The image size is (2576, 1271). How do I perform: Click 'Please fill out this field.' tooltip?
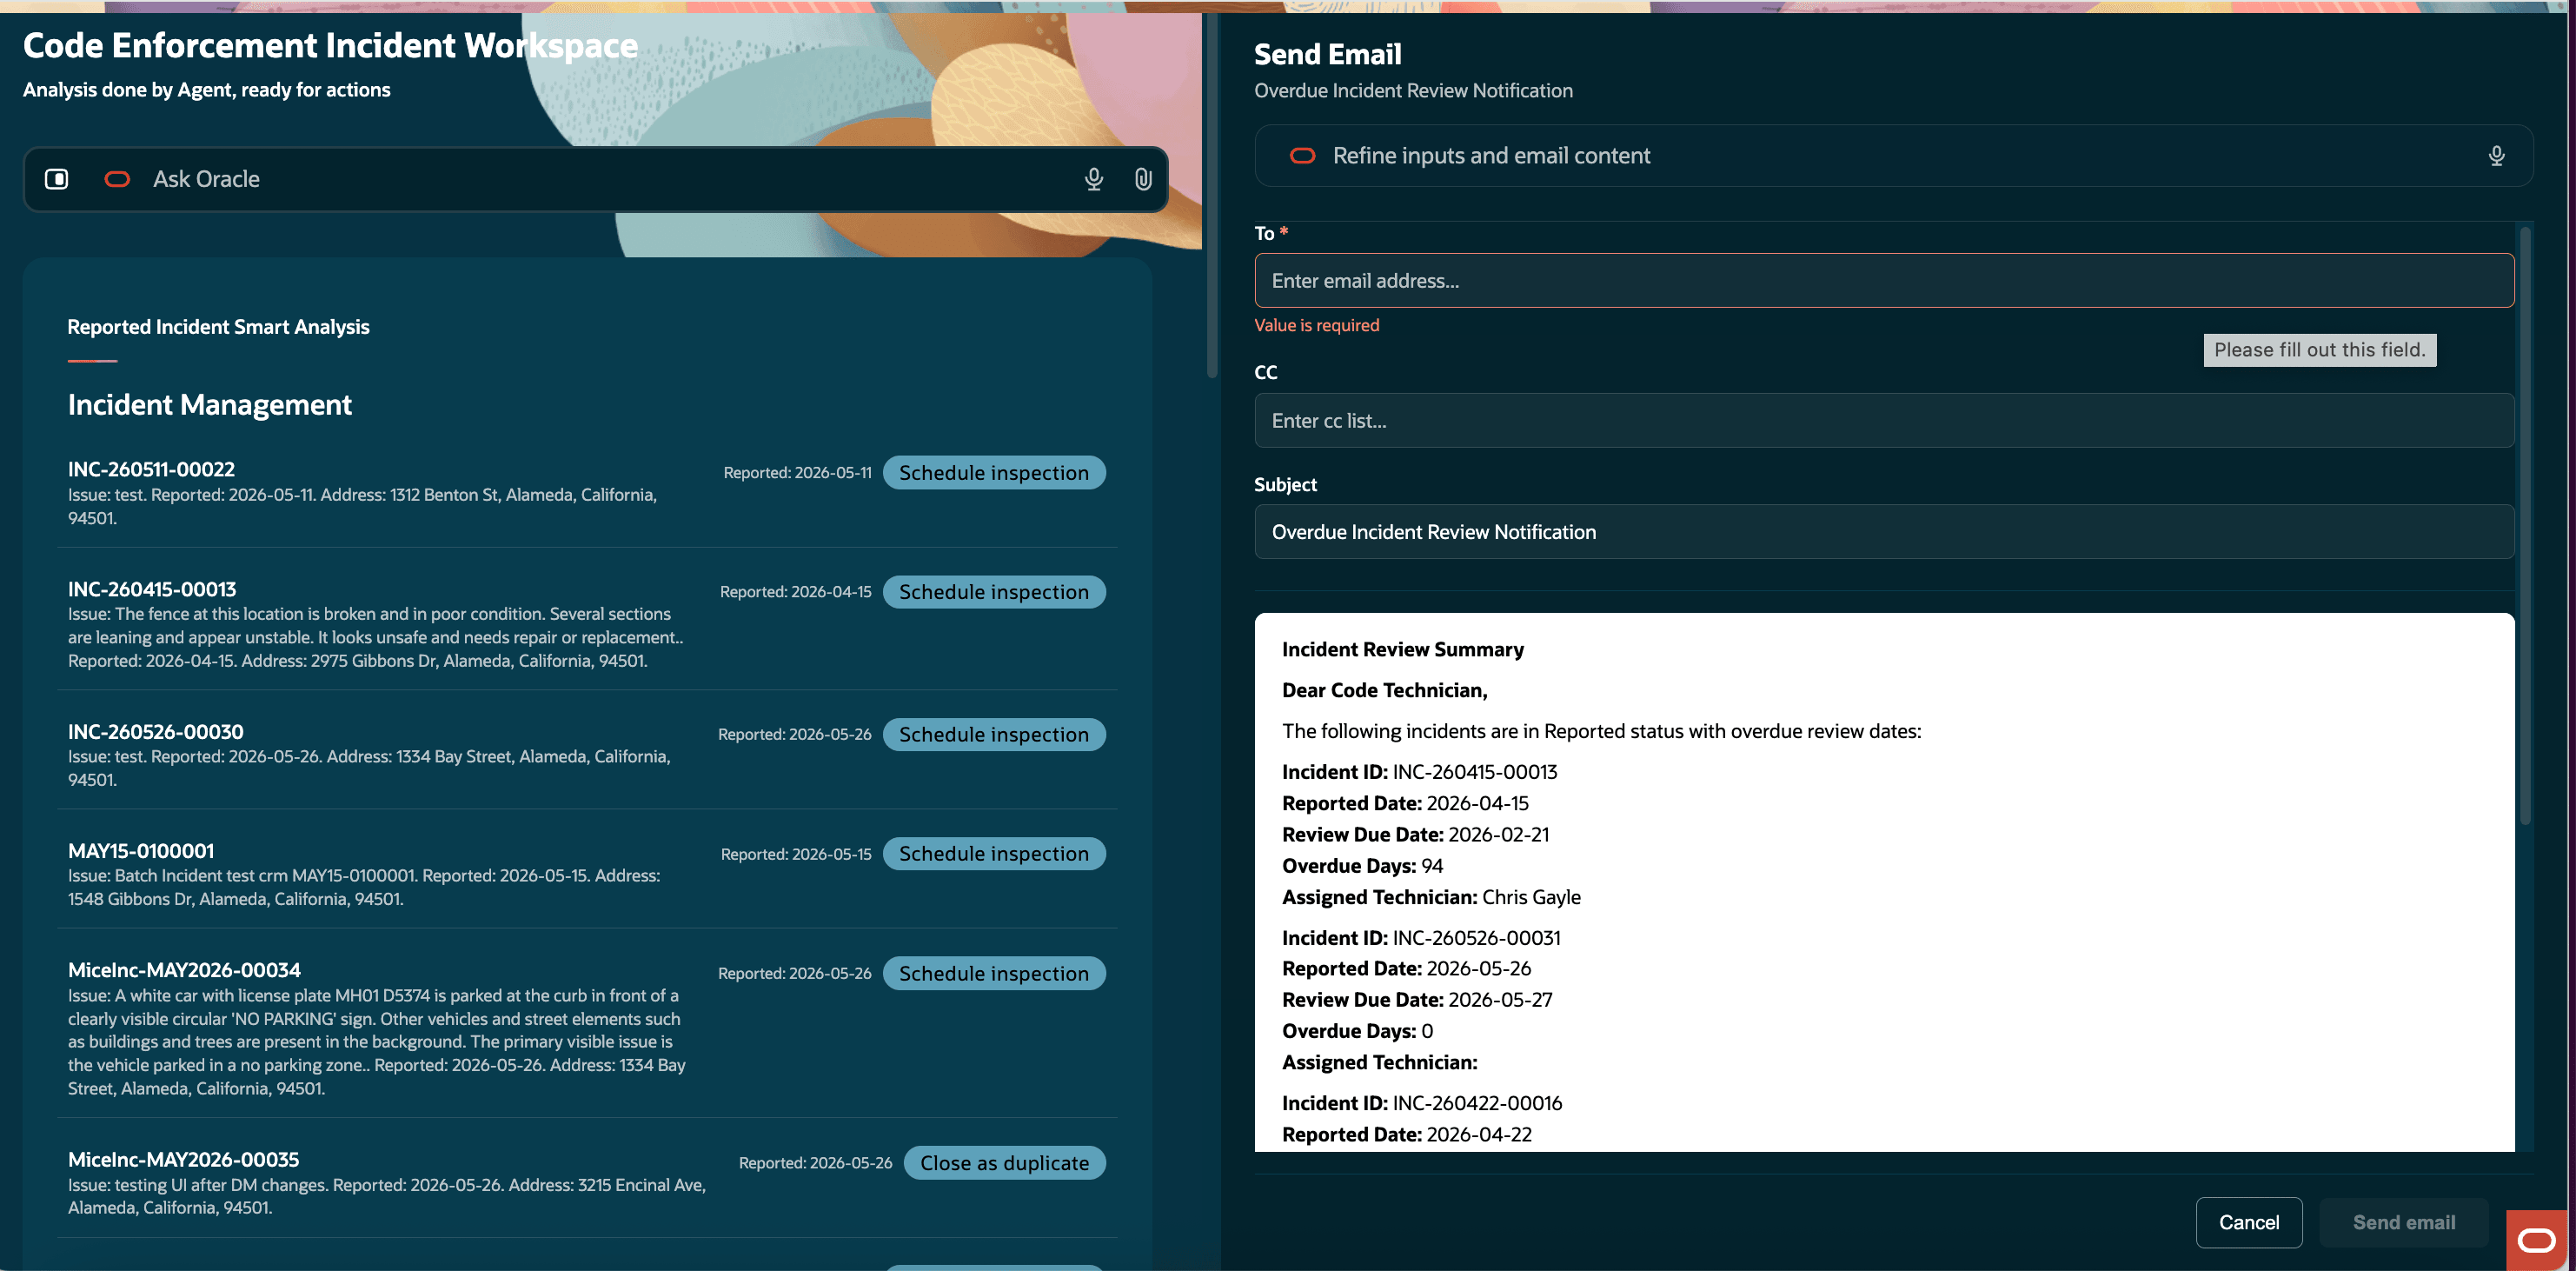(2319, 350)
